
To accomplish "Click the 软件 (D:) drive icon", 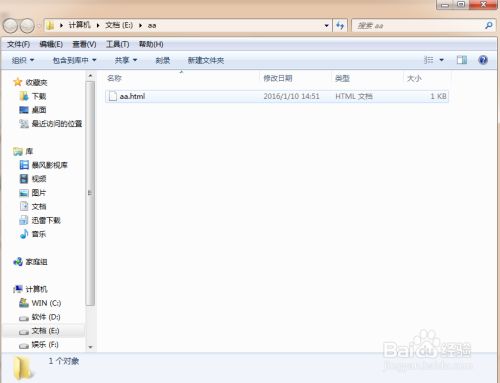I will (24, 318).
